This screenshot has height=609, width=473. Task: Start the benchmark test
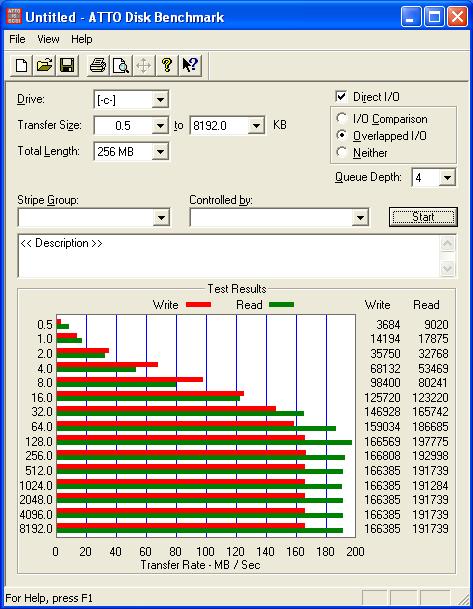(x=423, y=217)
